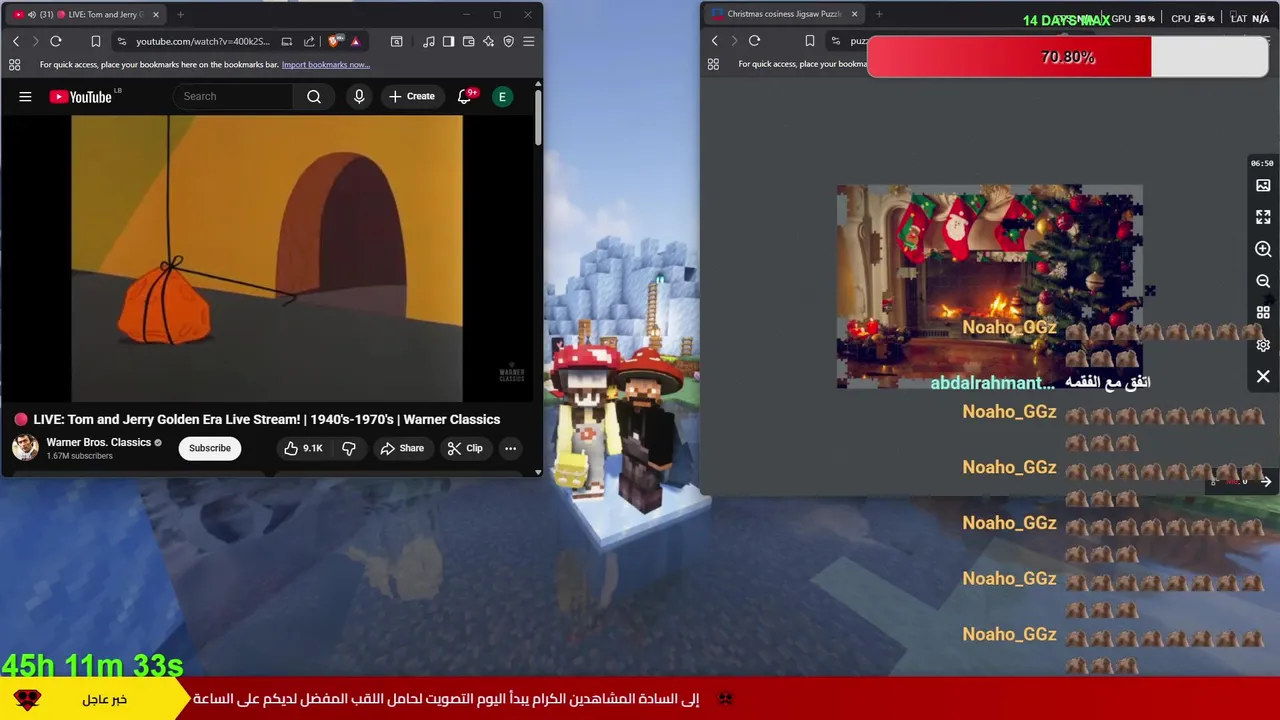The width and height of the screenshot is (1280, 720).
Task: Open YouTube guide hamburger menu
Action: pos(25,96)
